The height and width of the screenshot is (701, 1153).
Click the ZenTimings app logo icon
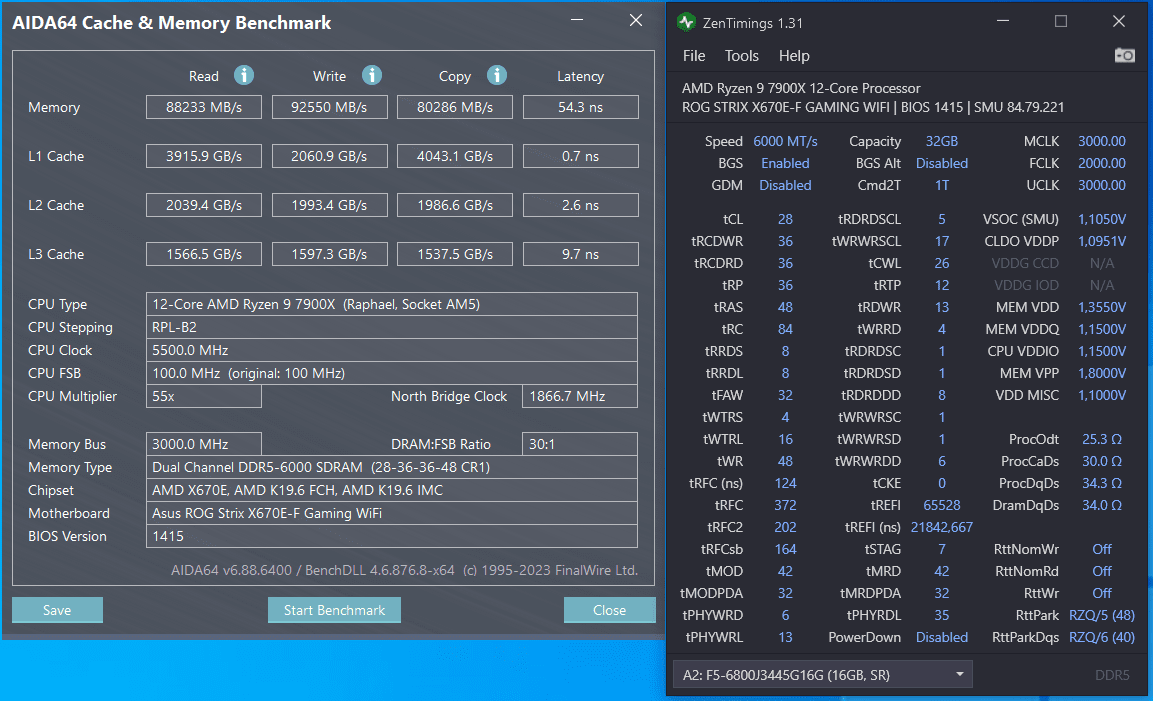pyautogui.click(x=686, y=22)
